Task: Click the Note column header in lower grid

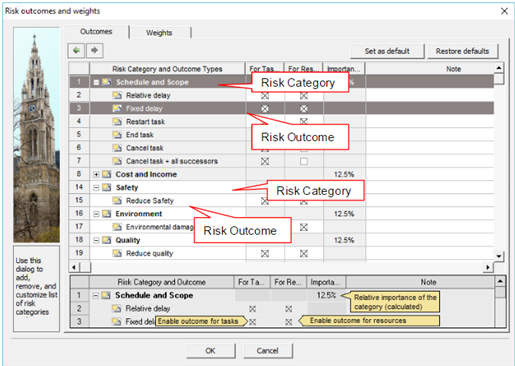Action: 421,282
